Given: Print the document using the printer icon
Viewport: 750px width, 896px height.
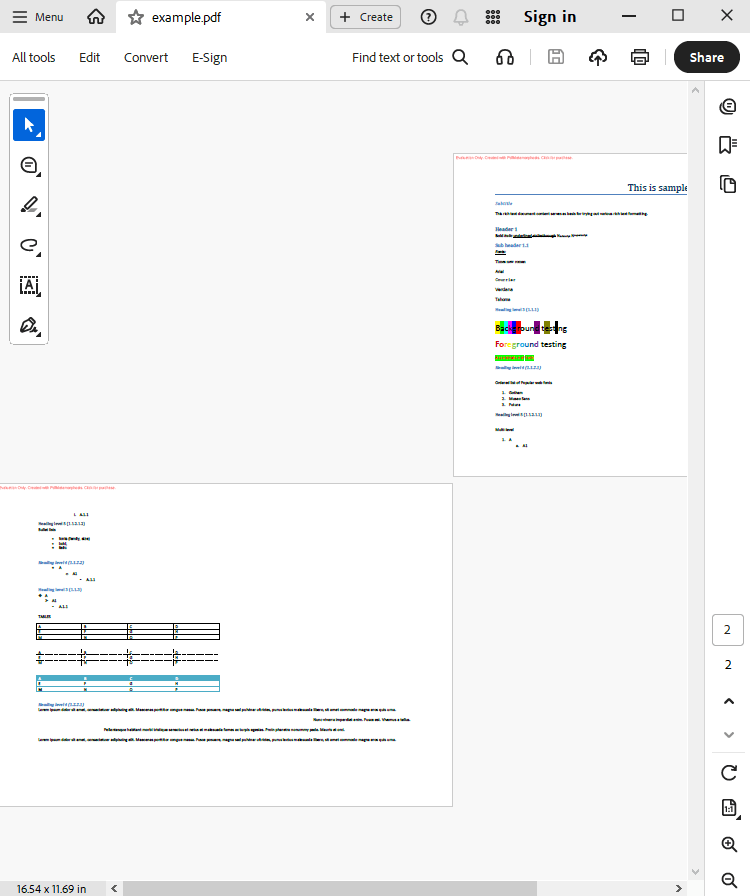Looking at the screenshot, I should (640, 58).
